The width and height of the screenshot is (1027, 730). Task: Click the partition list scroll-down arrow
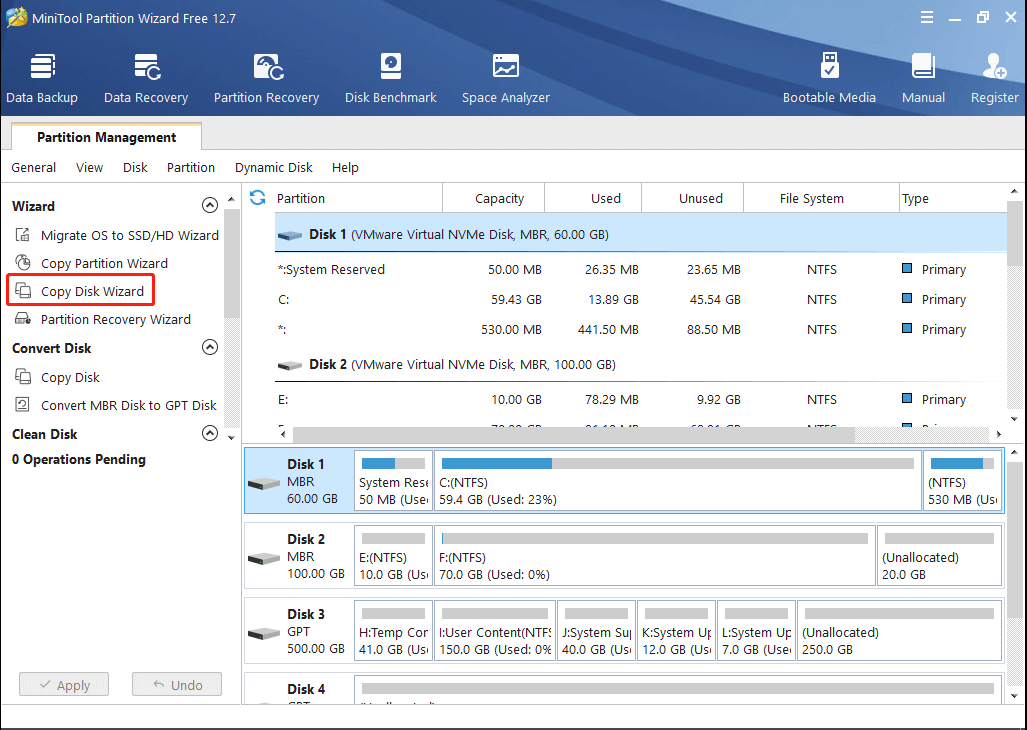pyautogui.click(x=1015, y=419)
